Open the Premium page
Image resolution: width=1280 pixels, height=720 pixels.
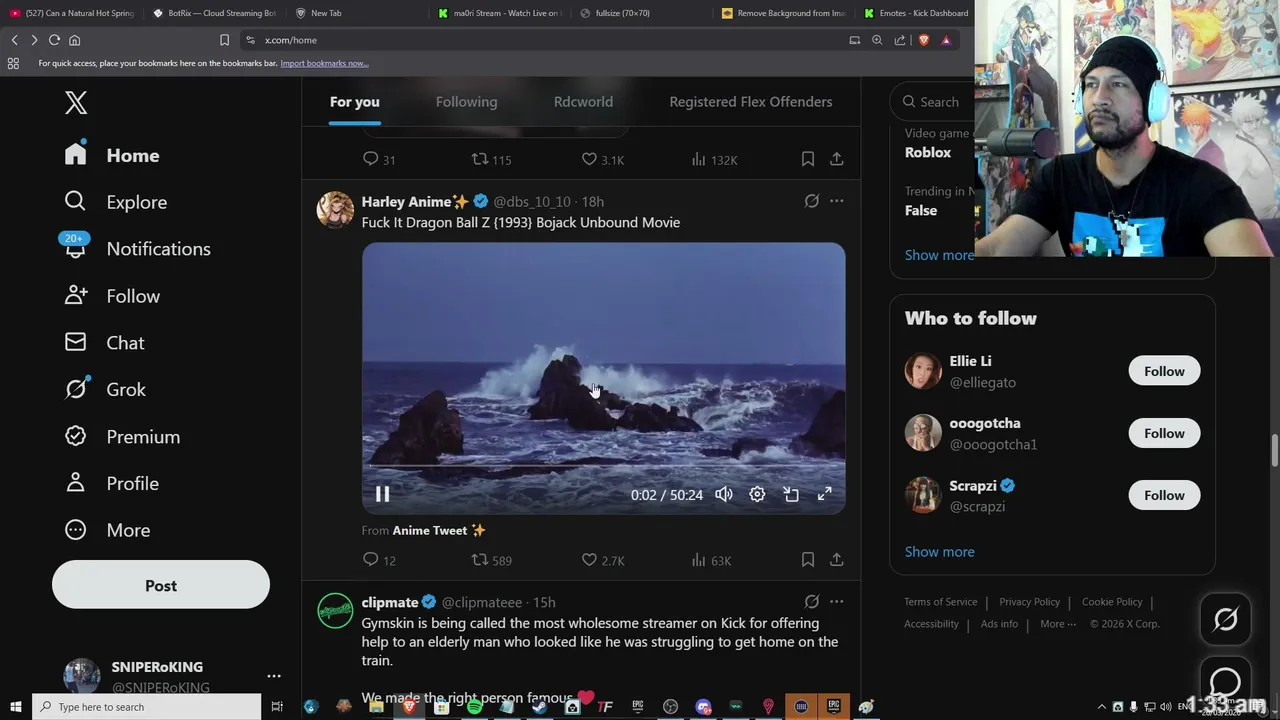point(122,437)
